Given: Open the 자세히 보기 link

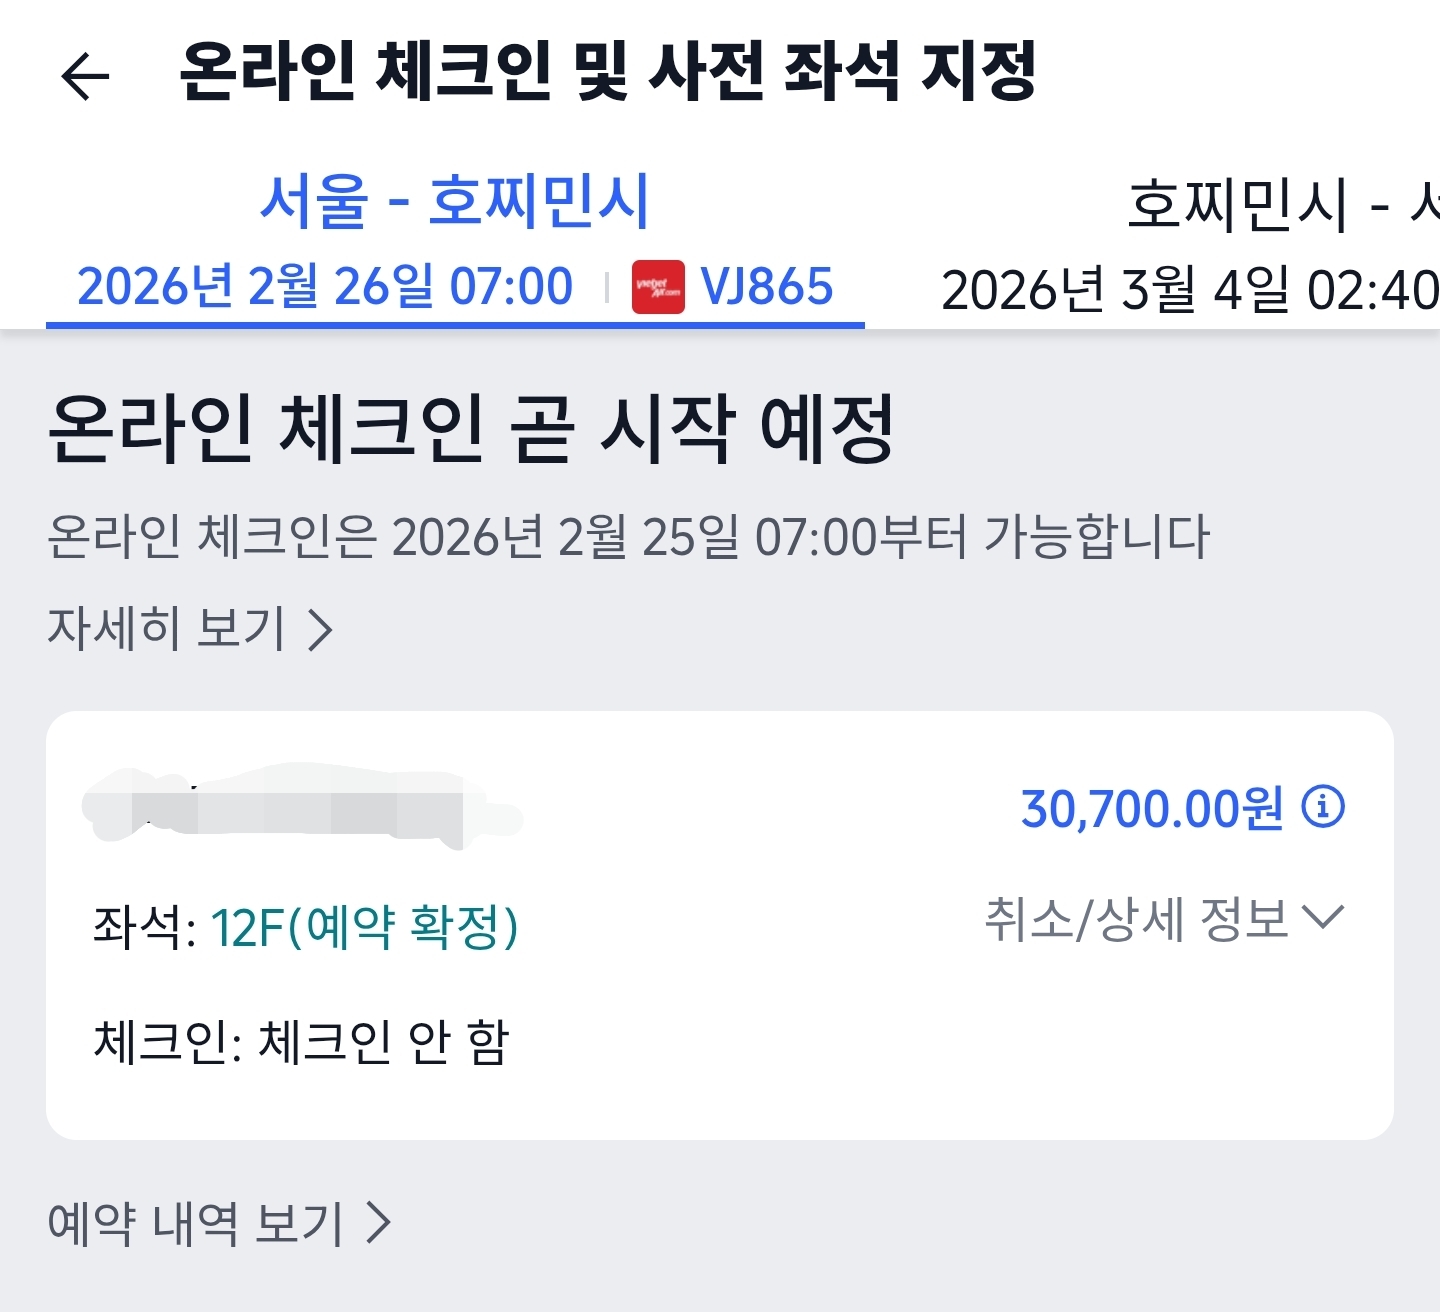Looking at the screenshot, I should pos(167,628).
